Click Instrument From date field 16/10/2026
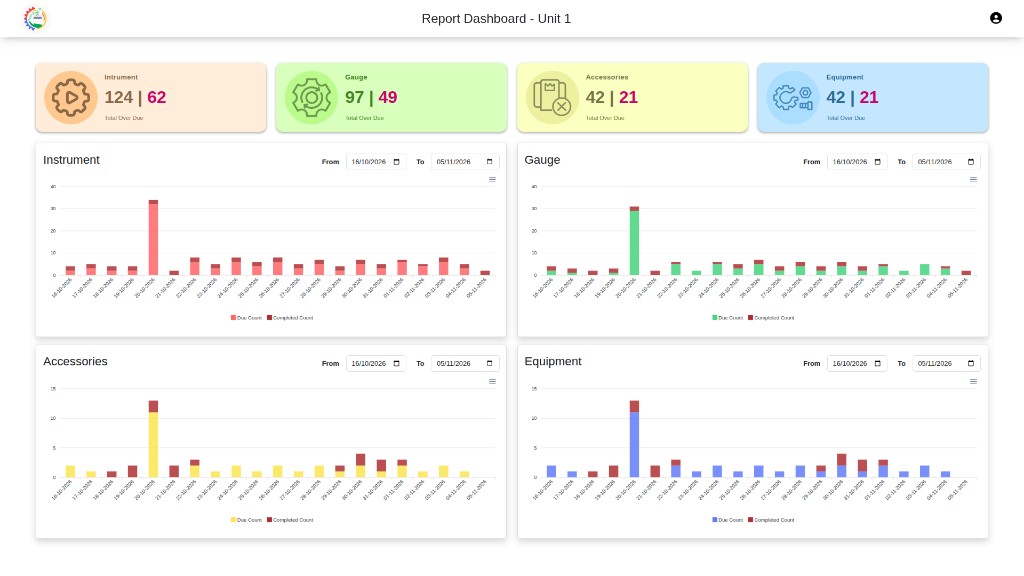Screen dimensions: 1024x576 tap(376, 162)
